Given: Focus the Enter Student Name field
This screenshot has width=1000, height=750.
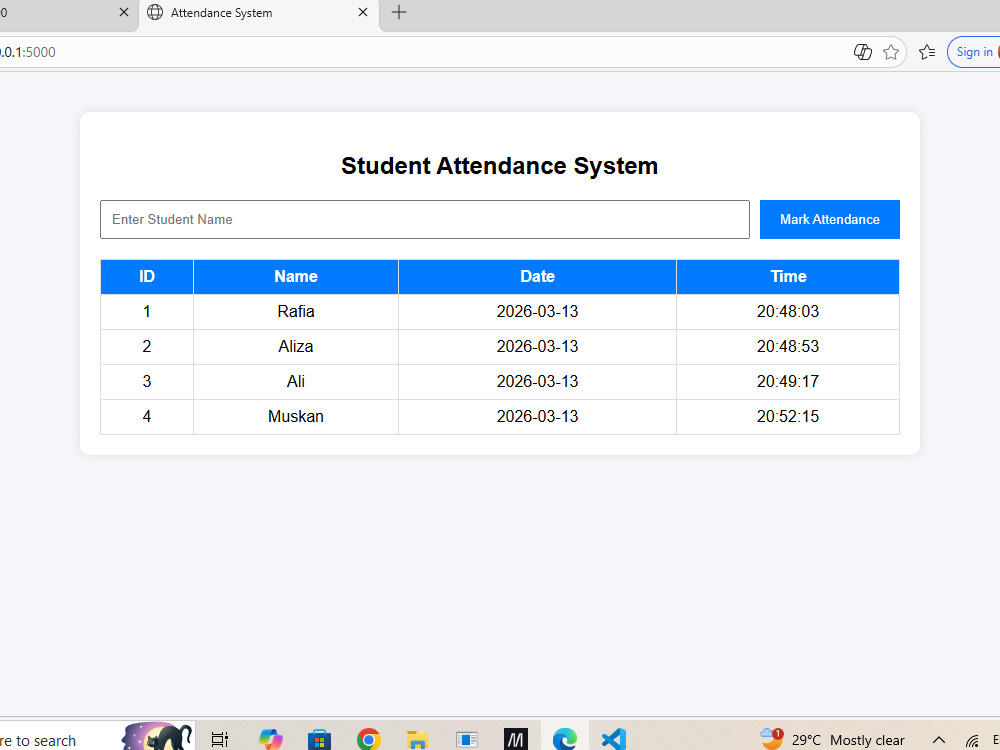Looking at the screenshot, I should pyautogui.click(x=425, y=219).
